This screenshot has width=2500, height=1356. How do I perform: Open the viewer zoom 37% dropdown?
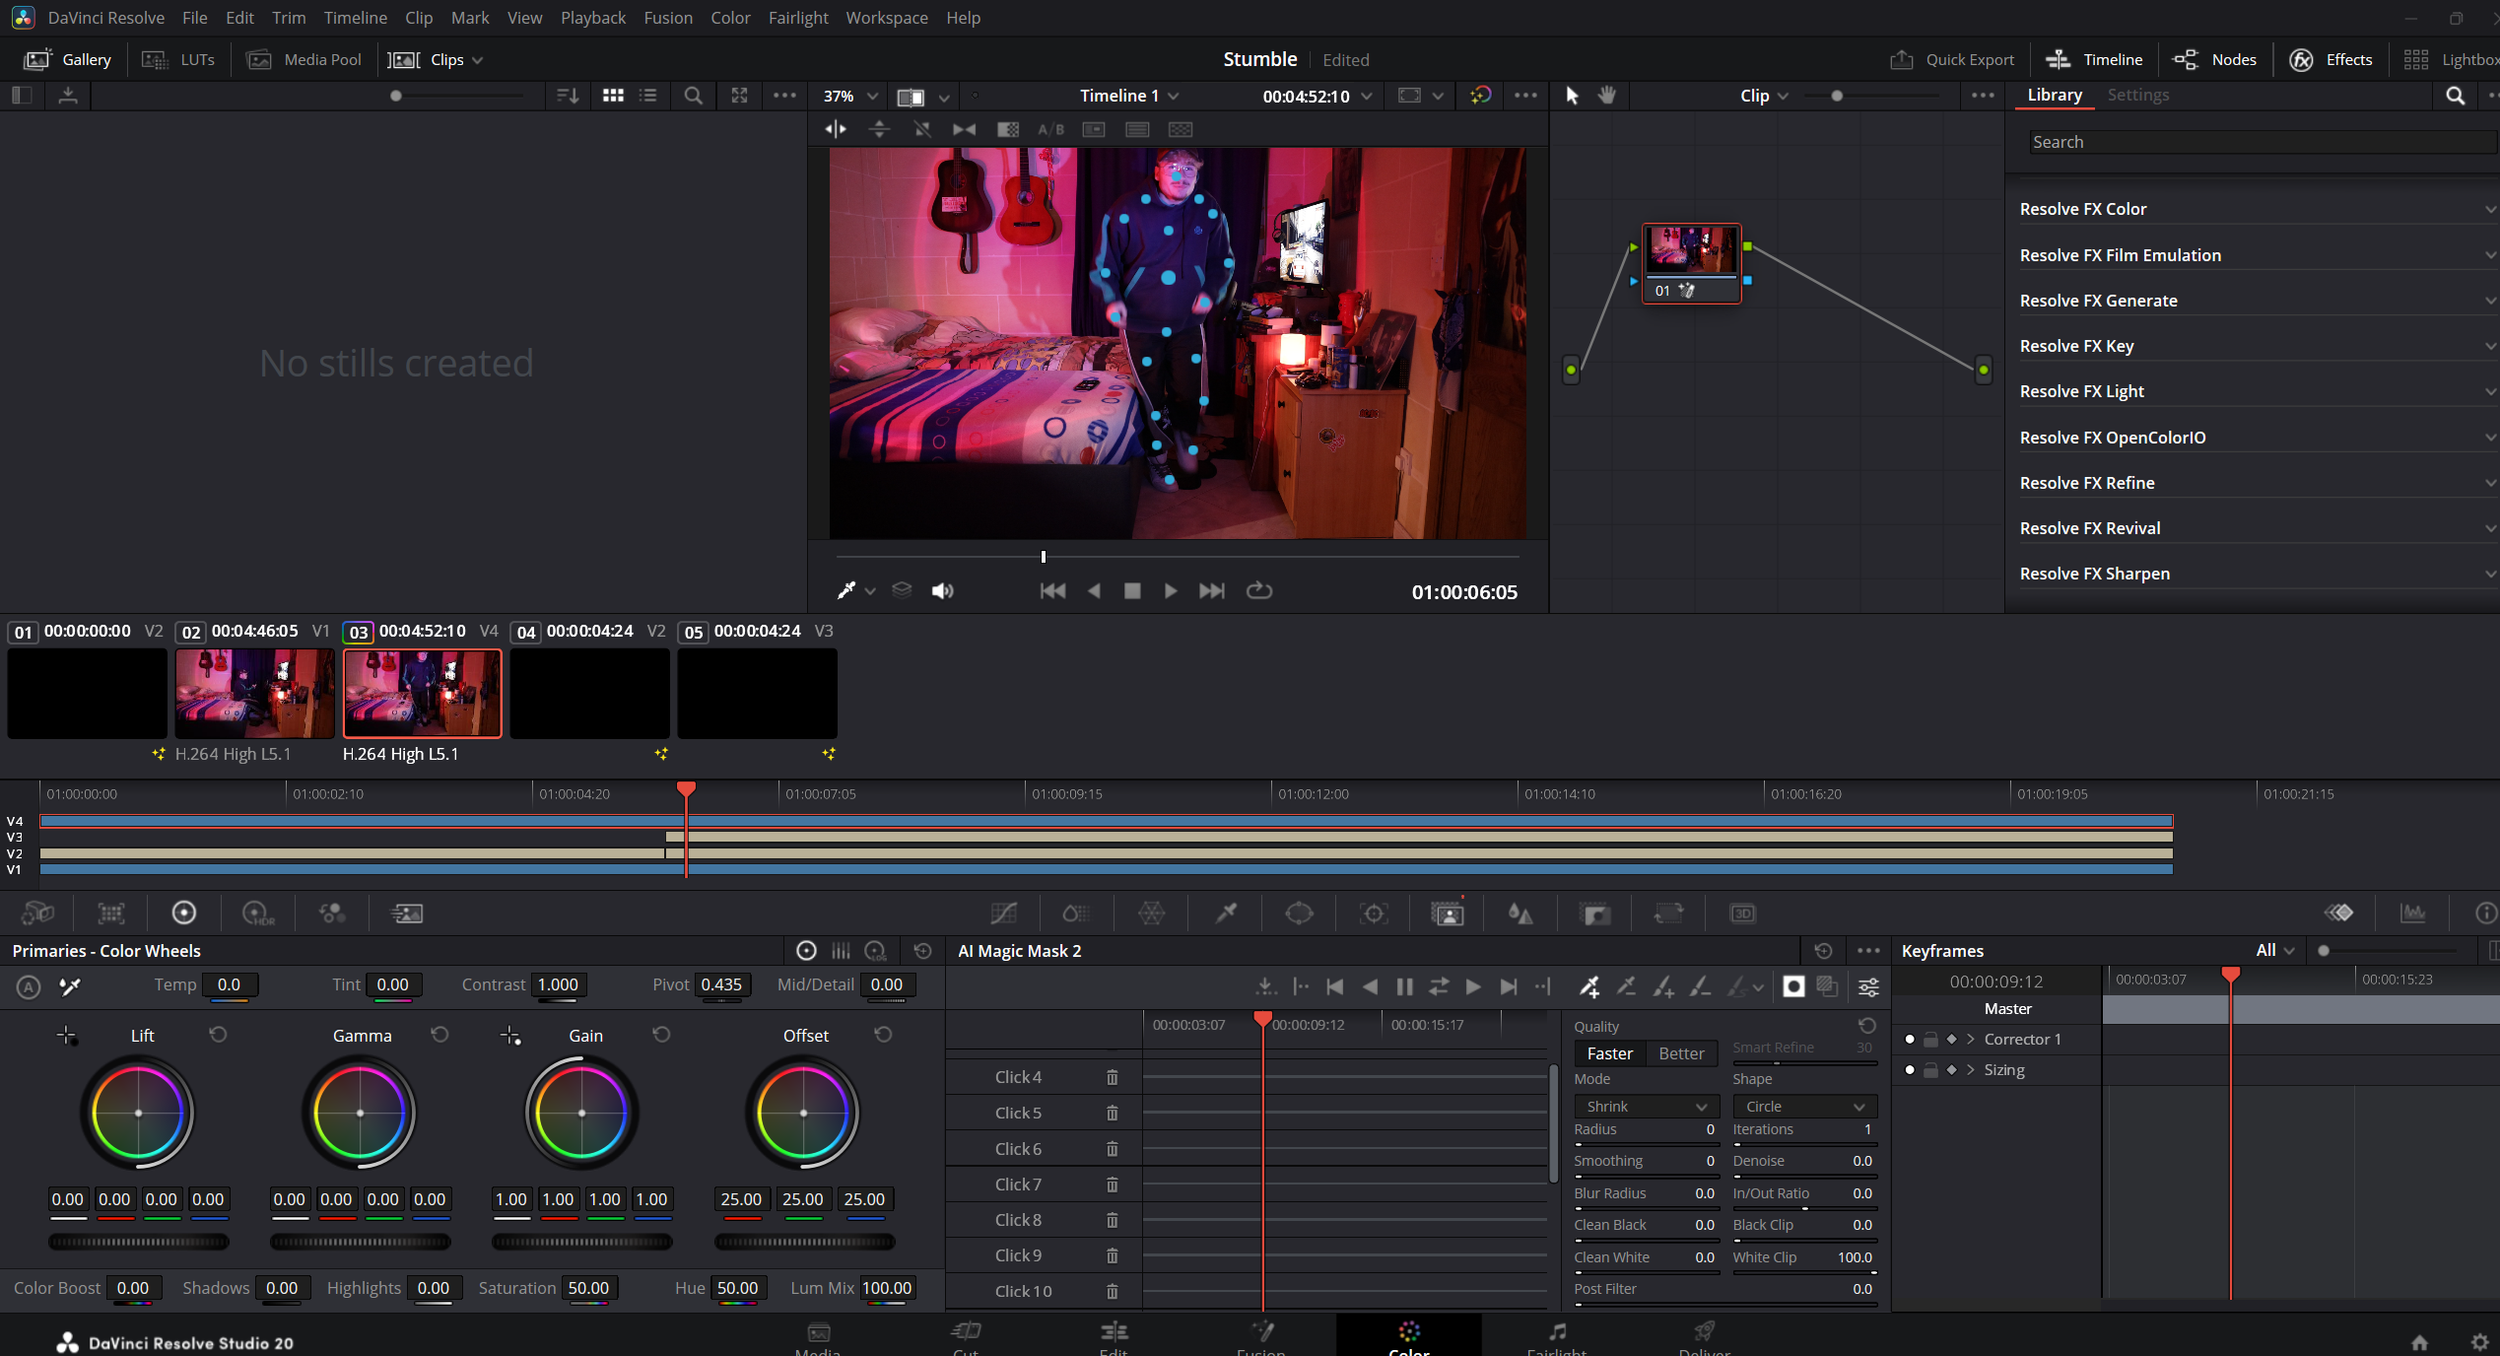coord(850,96)
